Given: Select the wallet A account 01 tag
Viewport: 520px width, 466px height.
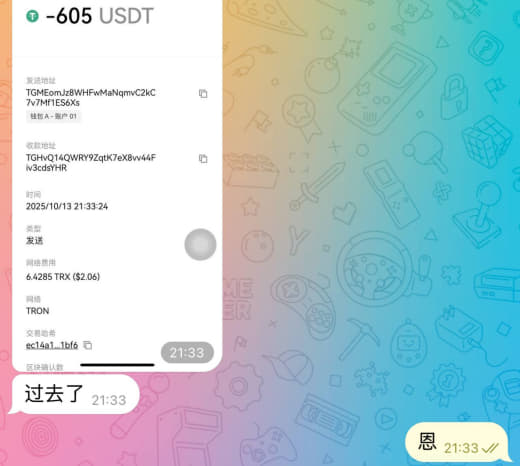Looking at the screenshot, I should (x=53, y=116).
